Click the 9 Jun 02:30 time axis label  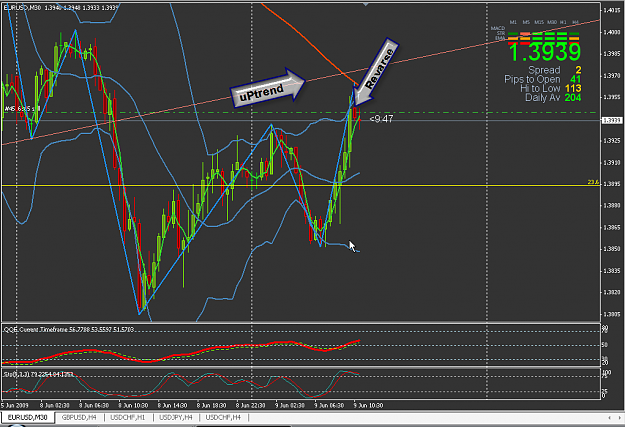(290, 405)
